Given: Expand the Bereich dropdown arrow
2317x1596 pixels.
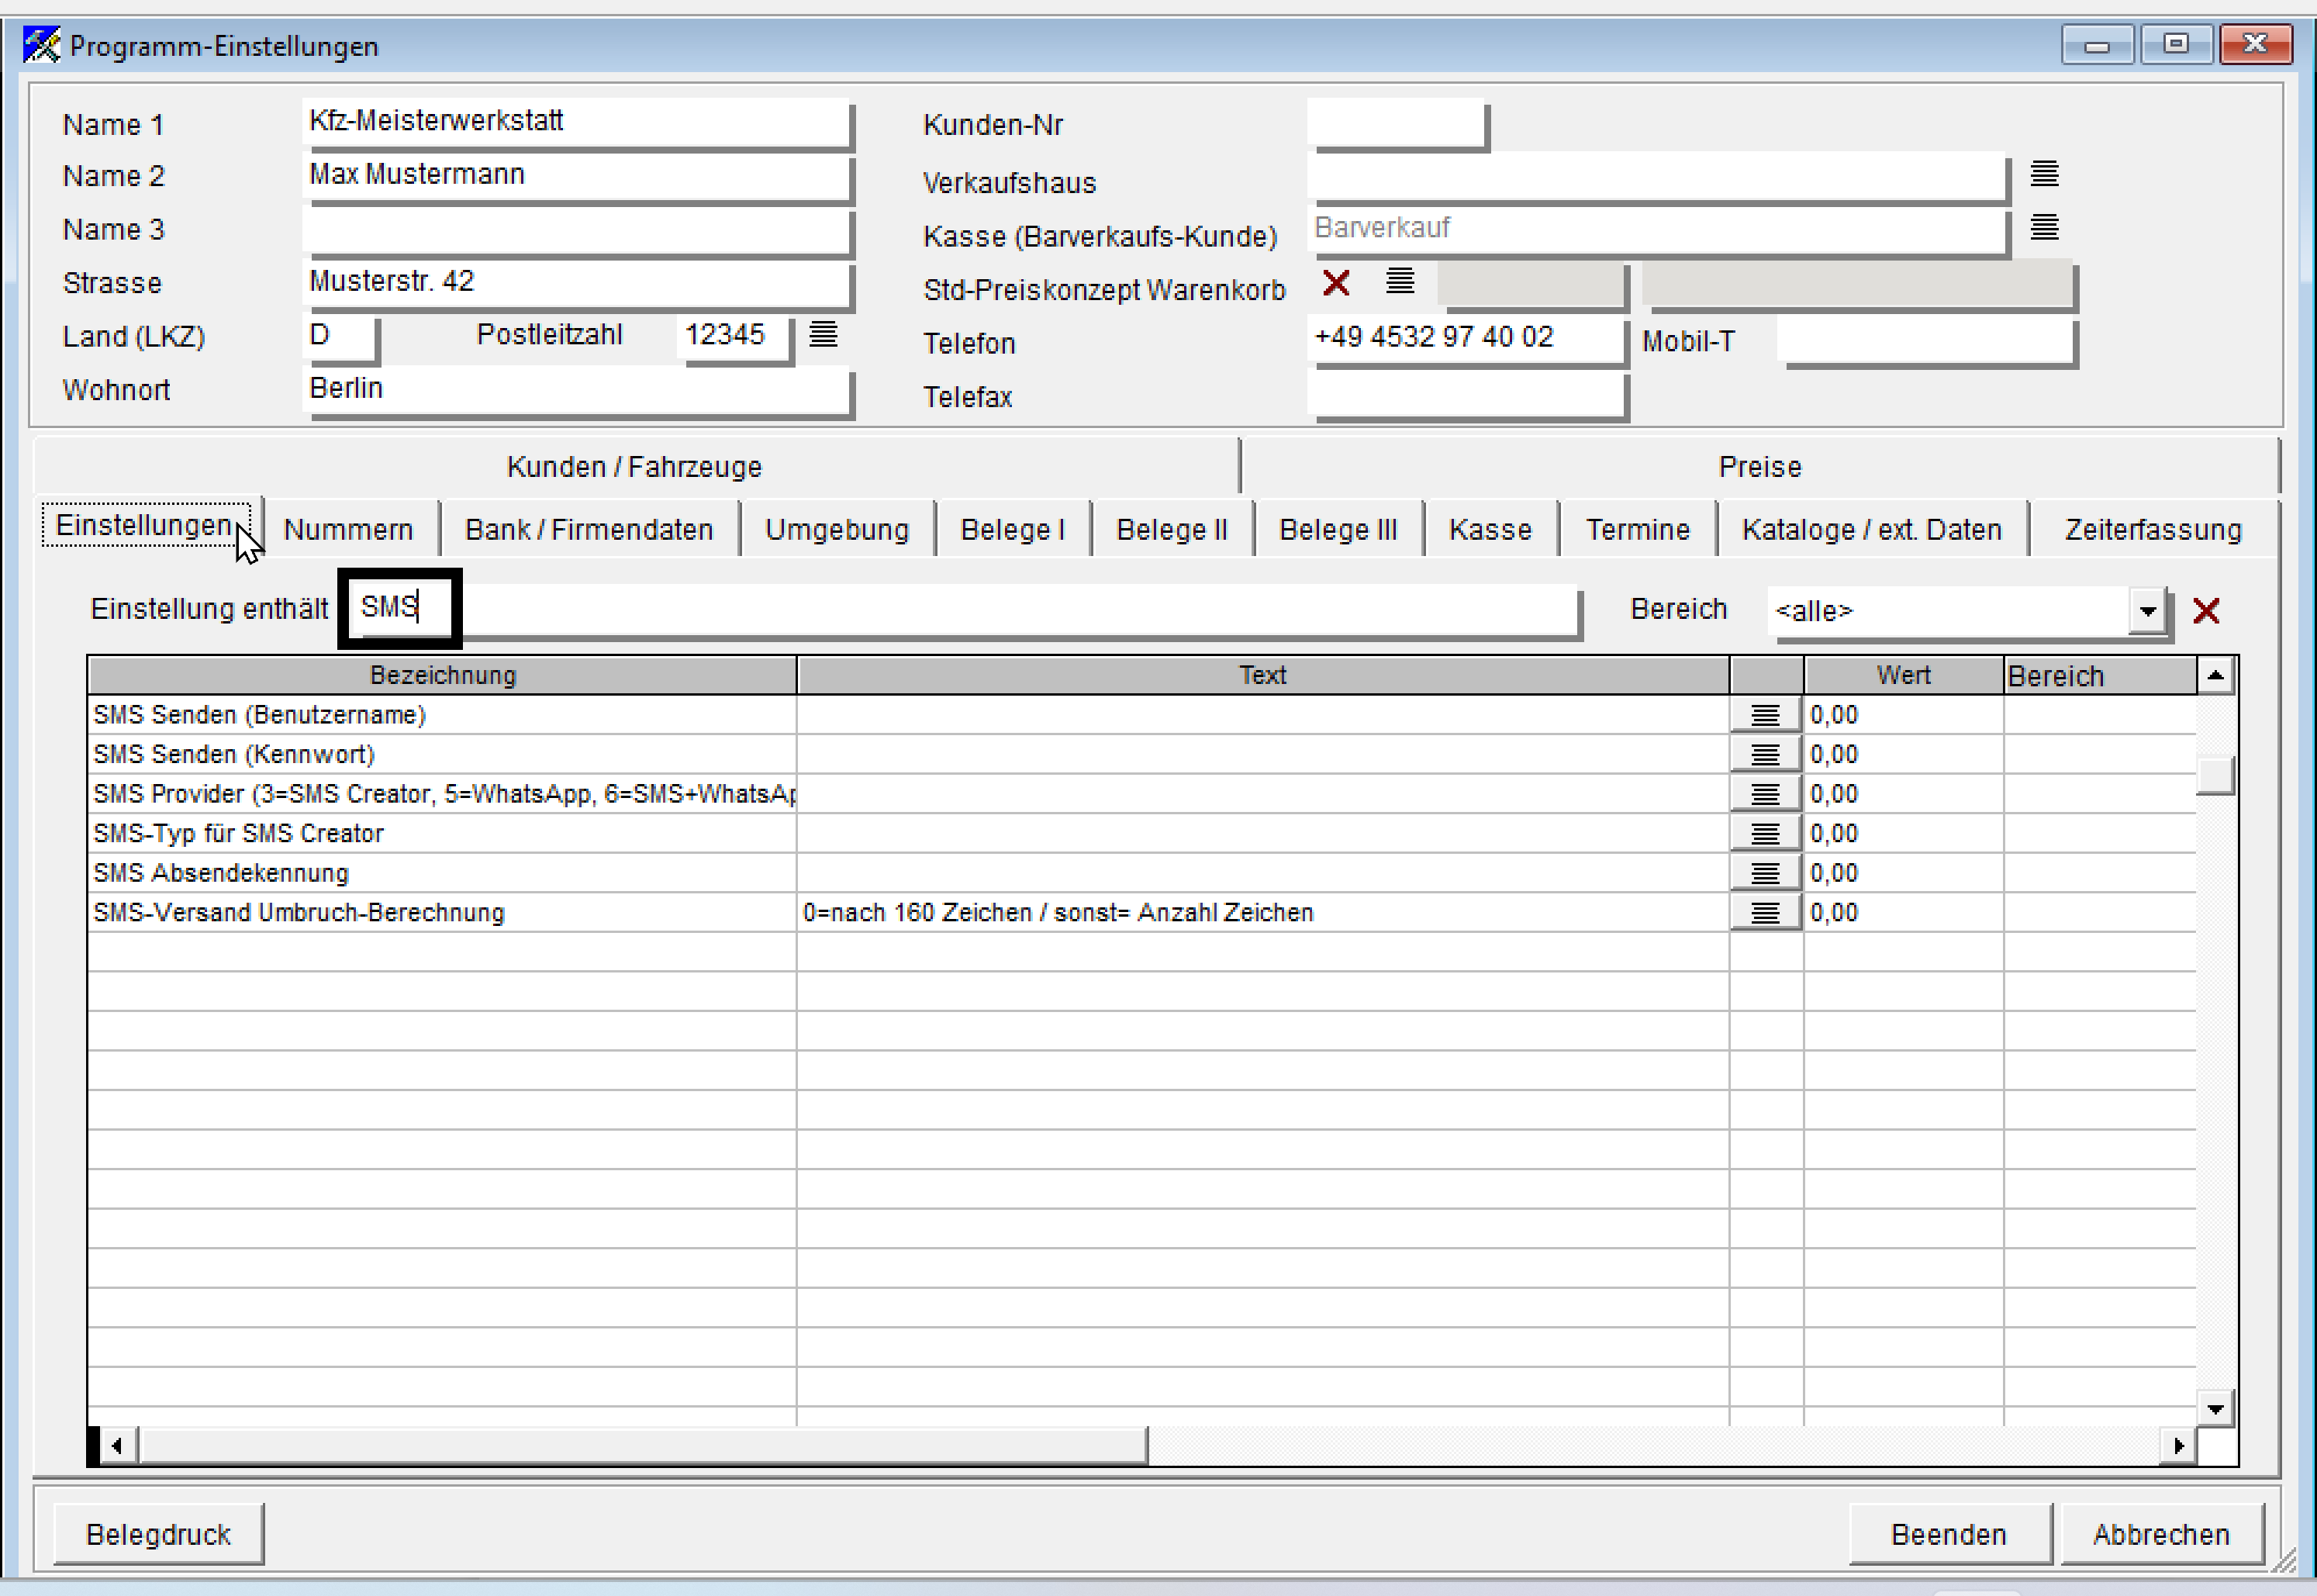Looking at the screenshot, I should coord(2147,611).
